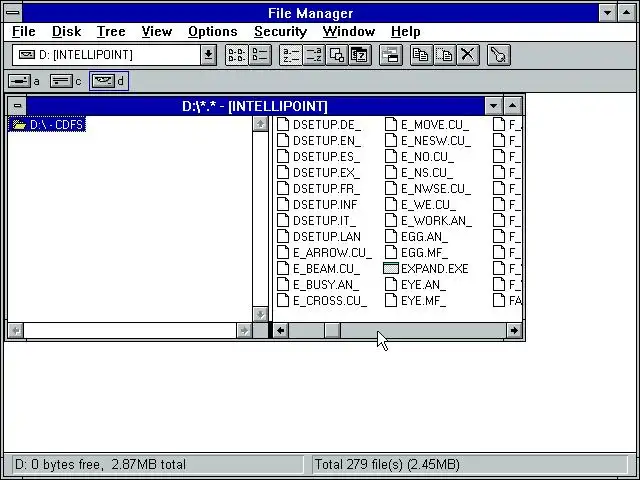
Task: Open the View menu
Action: click(157, 31)
